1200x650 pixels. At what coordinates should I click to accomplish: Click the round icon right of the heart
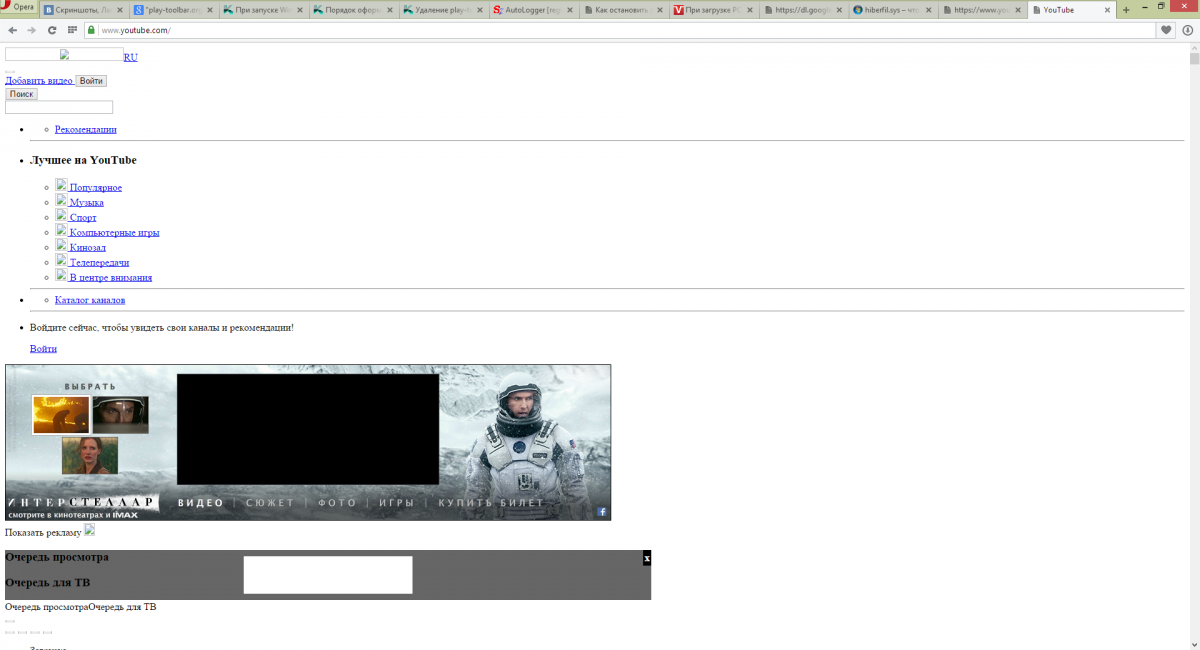[x=1188, y=30]
